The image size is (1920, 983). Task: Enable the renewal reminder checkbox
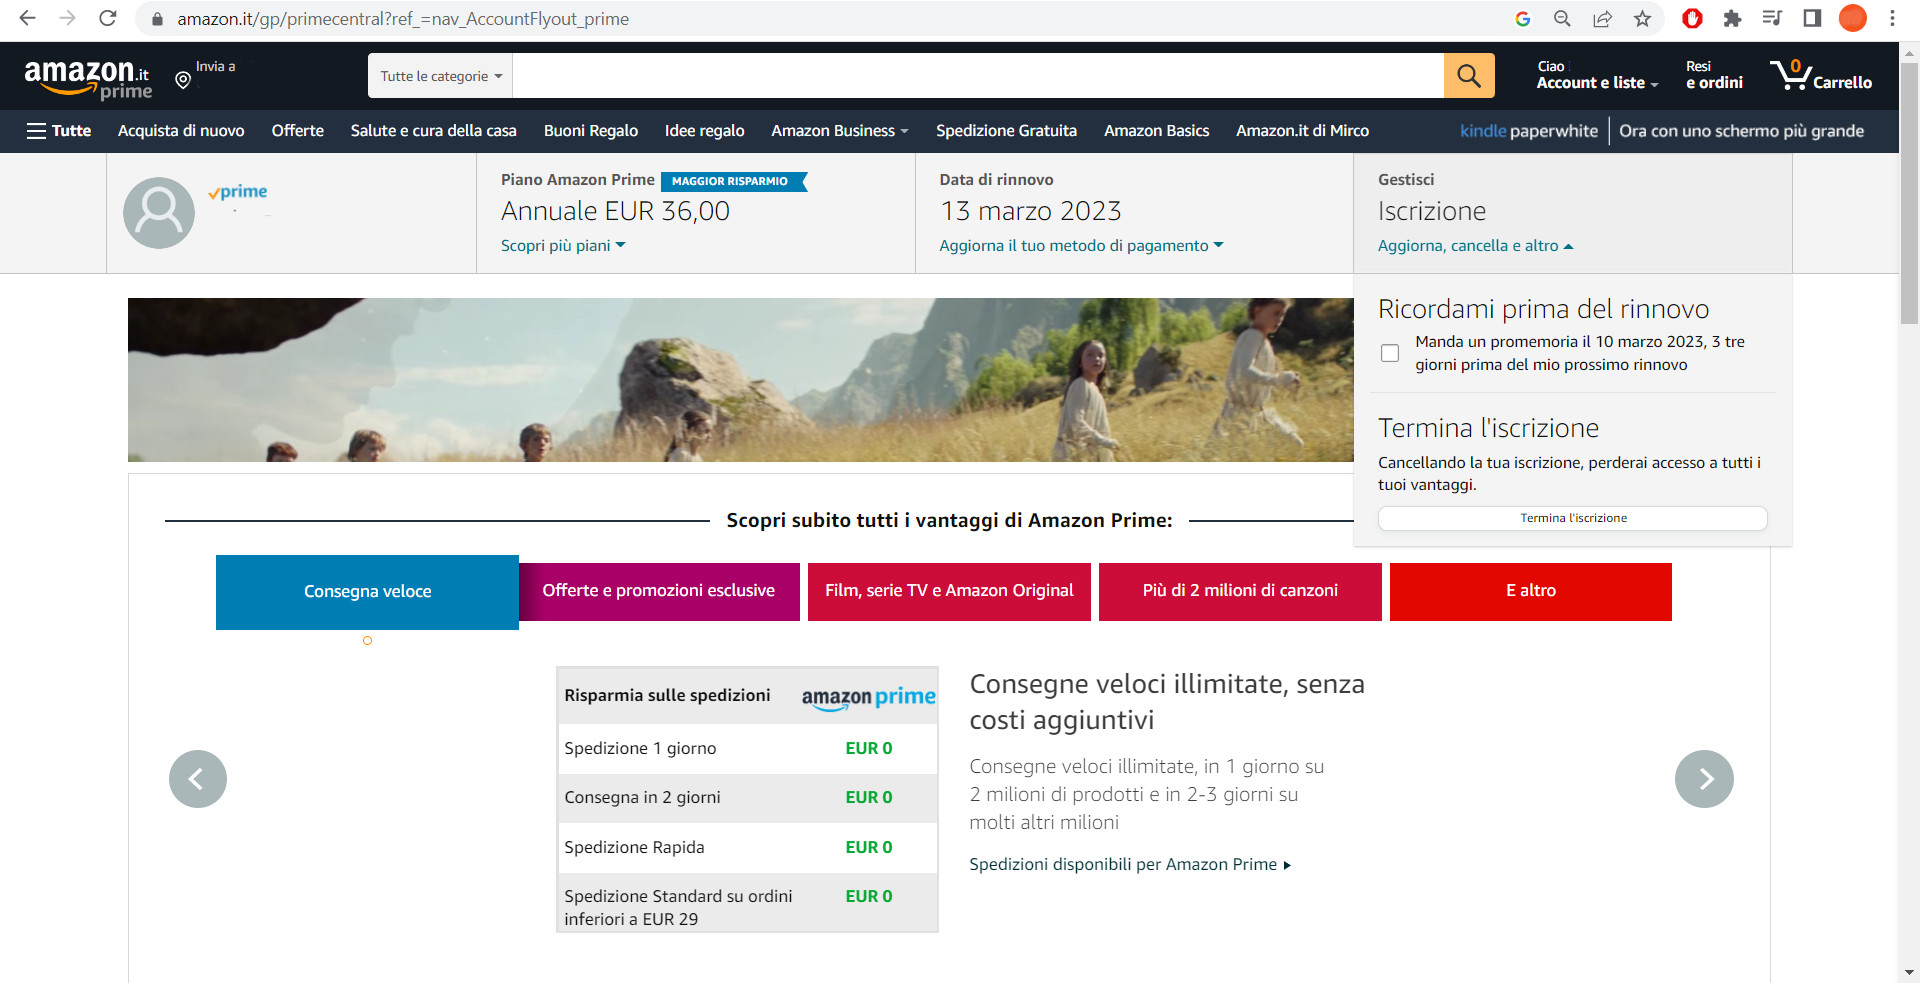[x=1390, y=353]
